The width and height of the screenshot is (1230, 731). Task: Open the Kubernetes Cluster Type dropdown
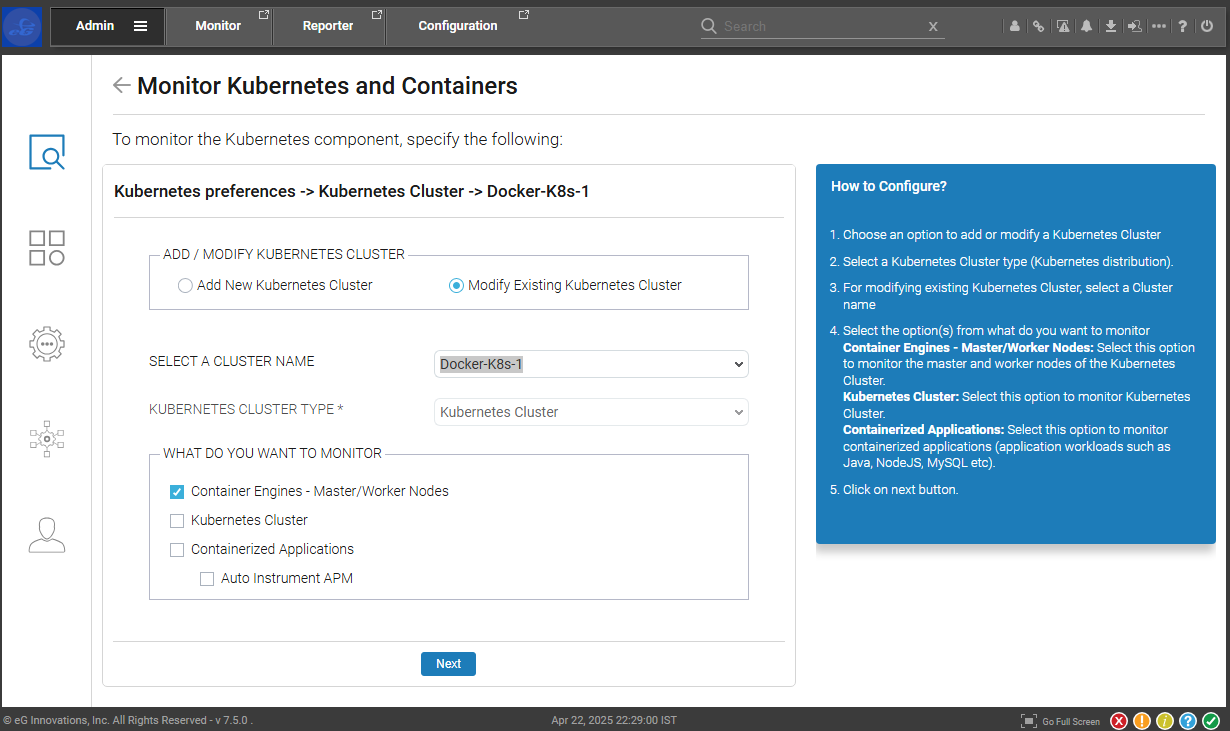tap(591, 412)
